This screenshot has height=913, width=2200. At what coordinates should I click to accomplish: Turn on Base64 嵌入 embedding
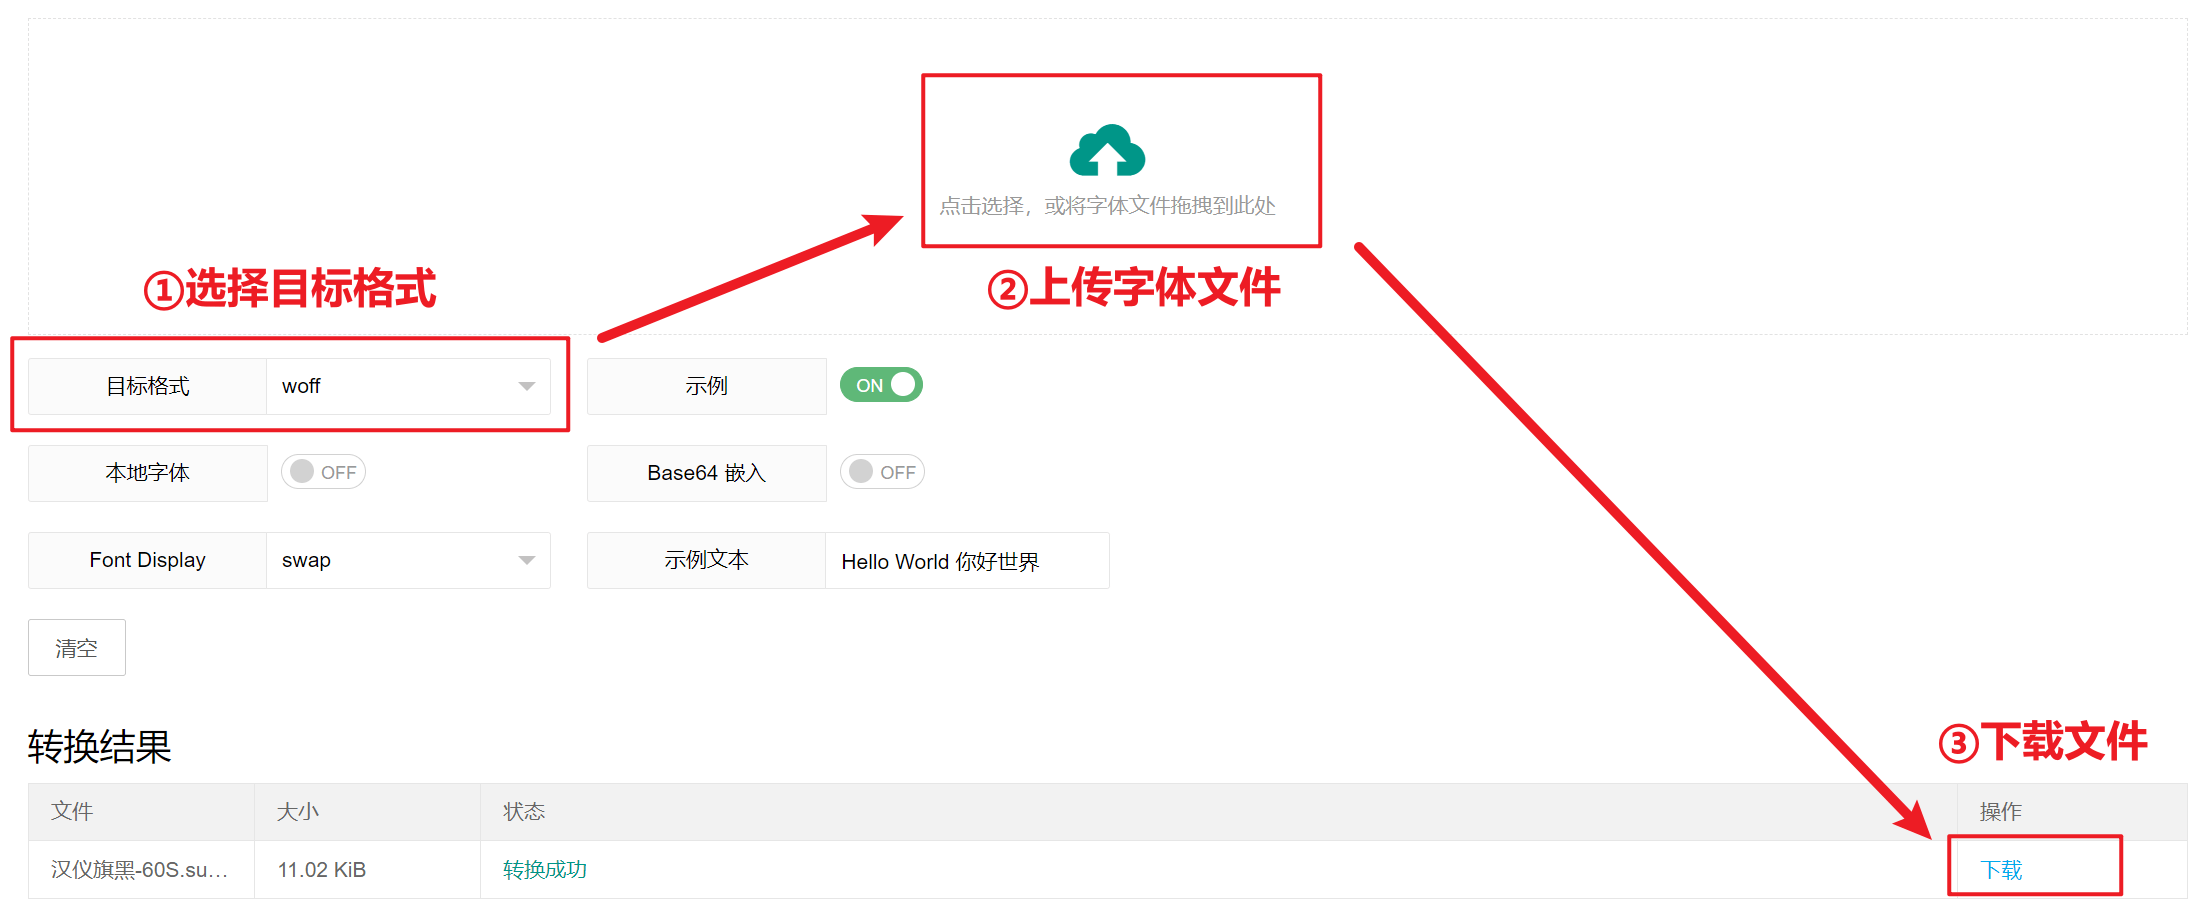(881, 471)
